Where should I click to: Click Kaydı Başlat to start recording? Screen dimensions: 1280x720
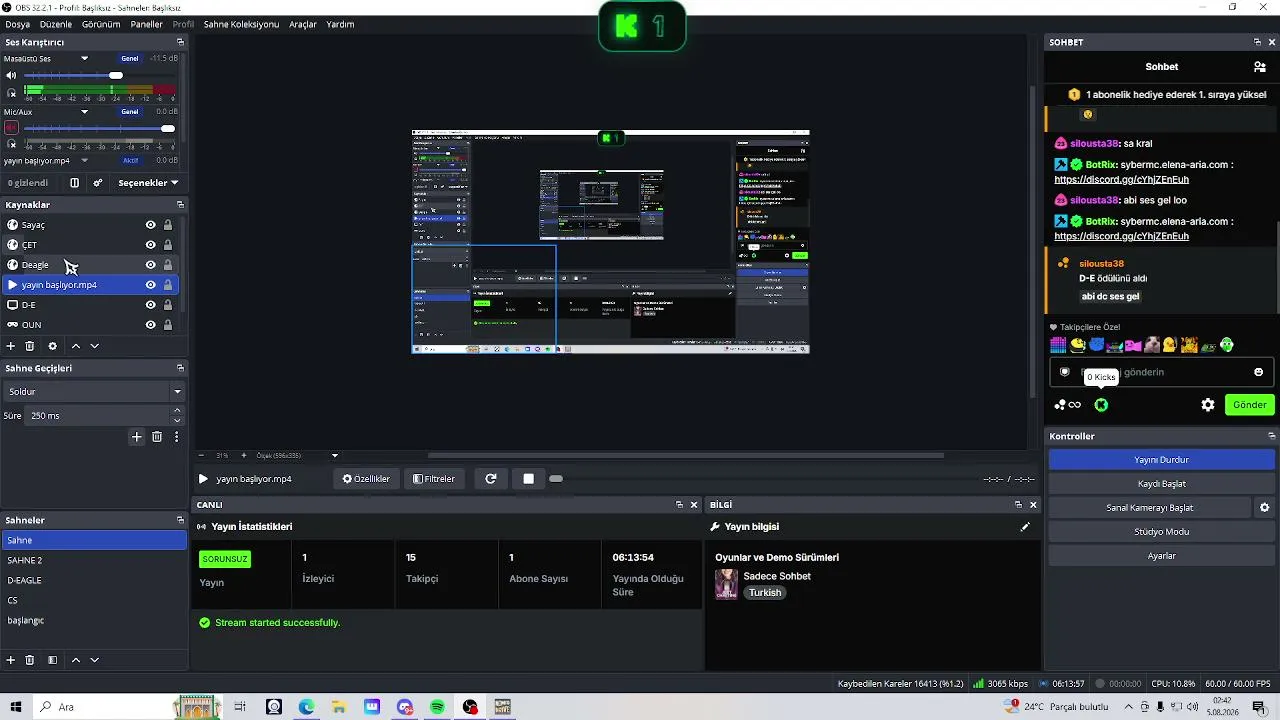[1161, 484]
